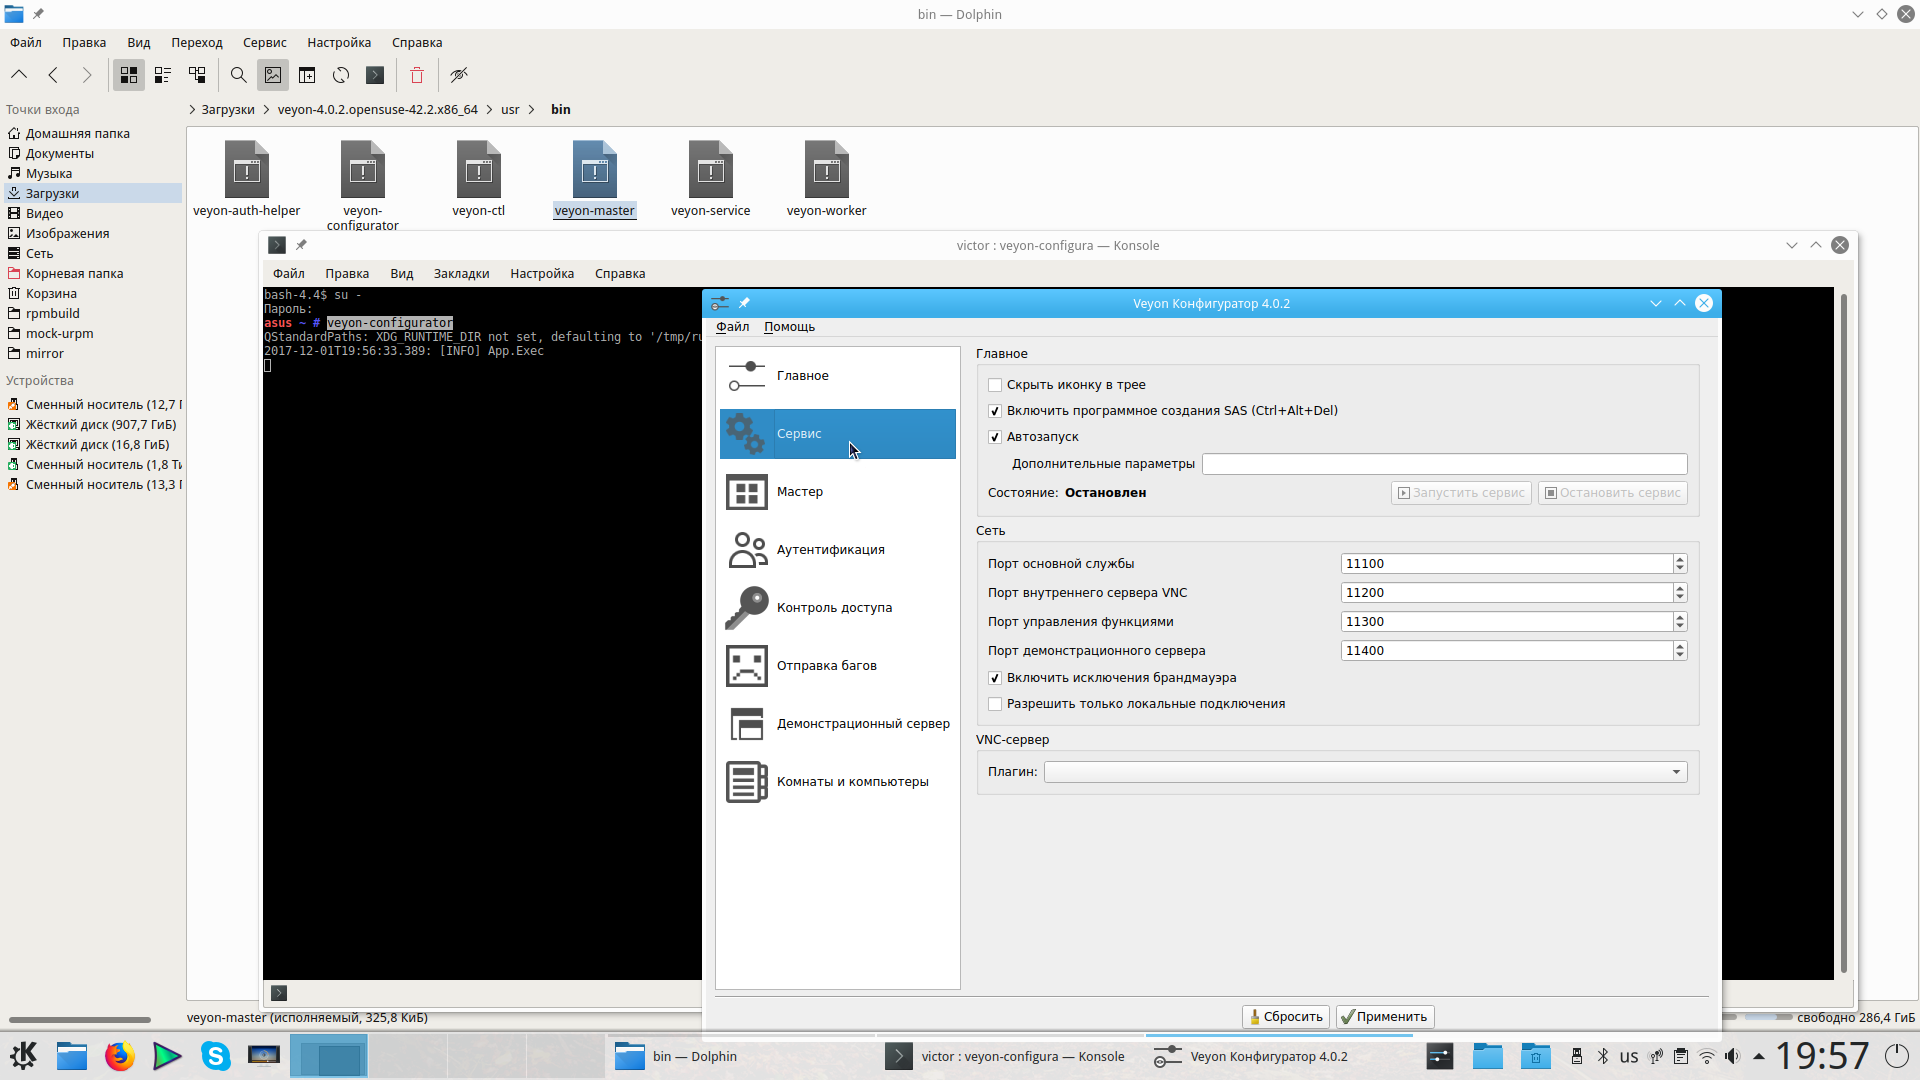1920x1080 pixels.
Task: Open the Master section in the sidebar
Action: [x=799, y=492]
